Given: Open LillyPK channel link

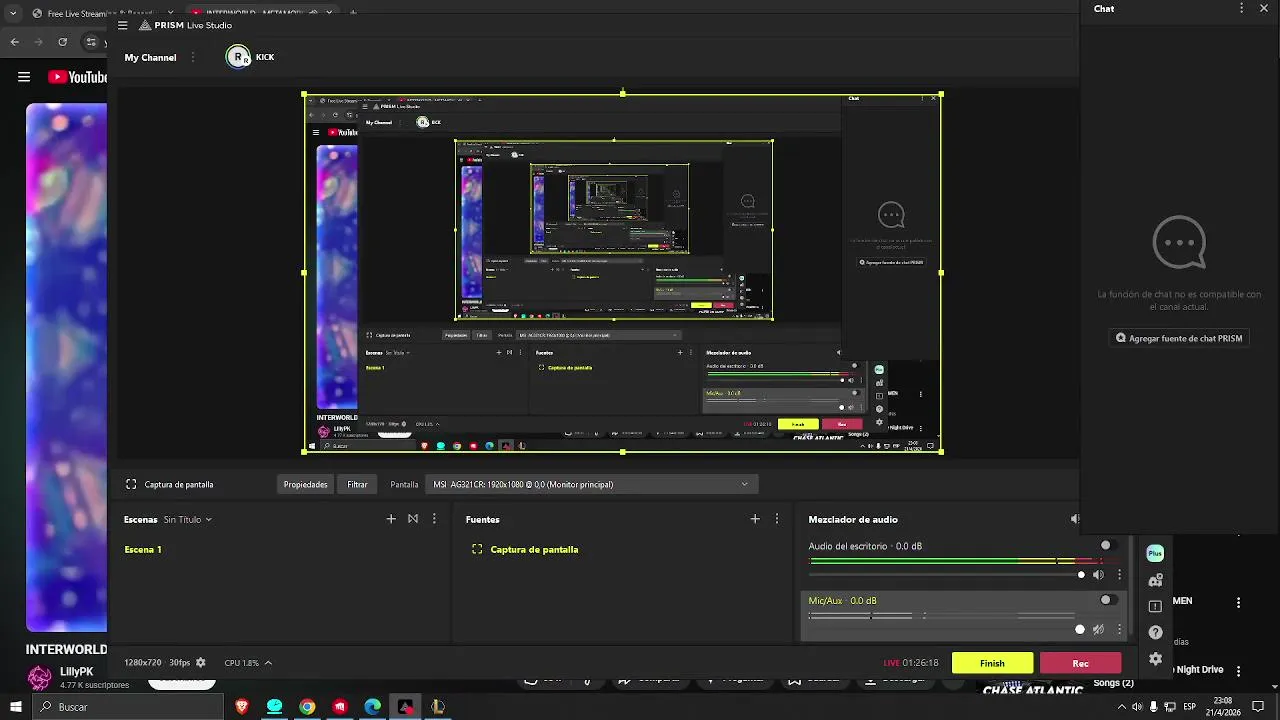Looking at the screenshot, I should tap(76, 672).
